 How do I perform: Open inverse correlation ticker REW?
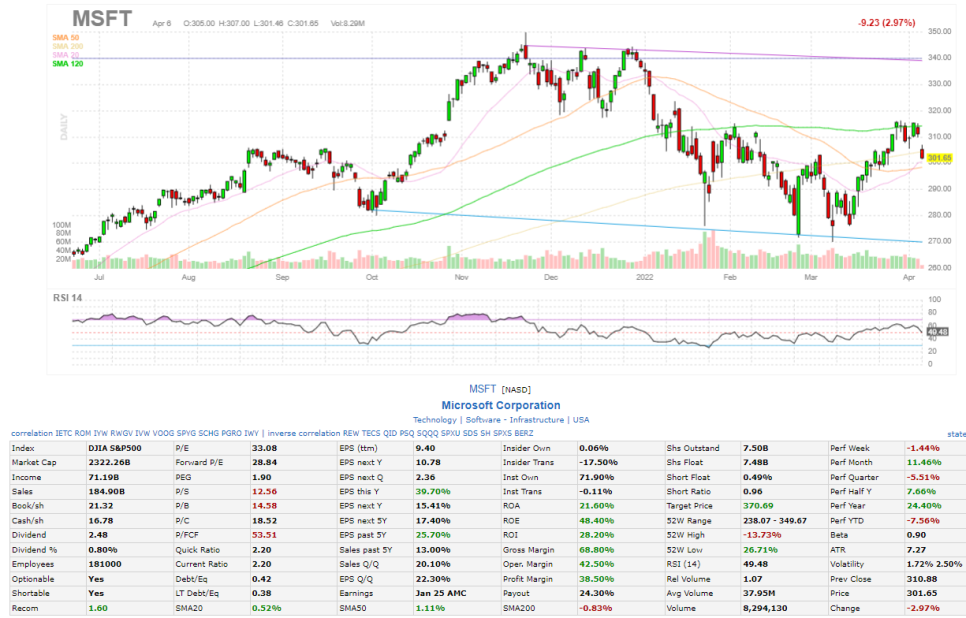coord(351,433)
